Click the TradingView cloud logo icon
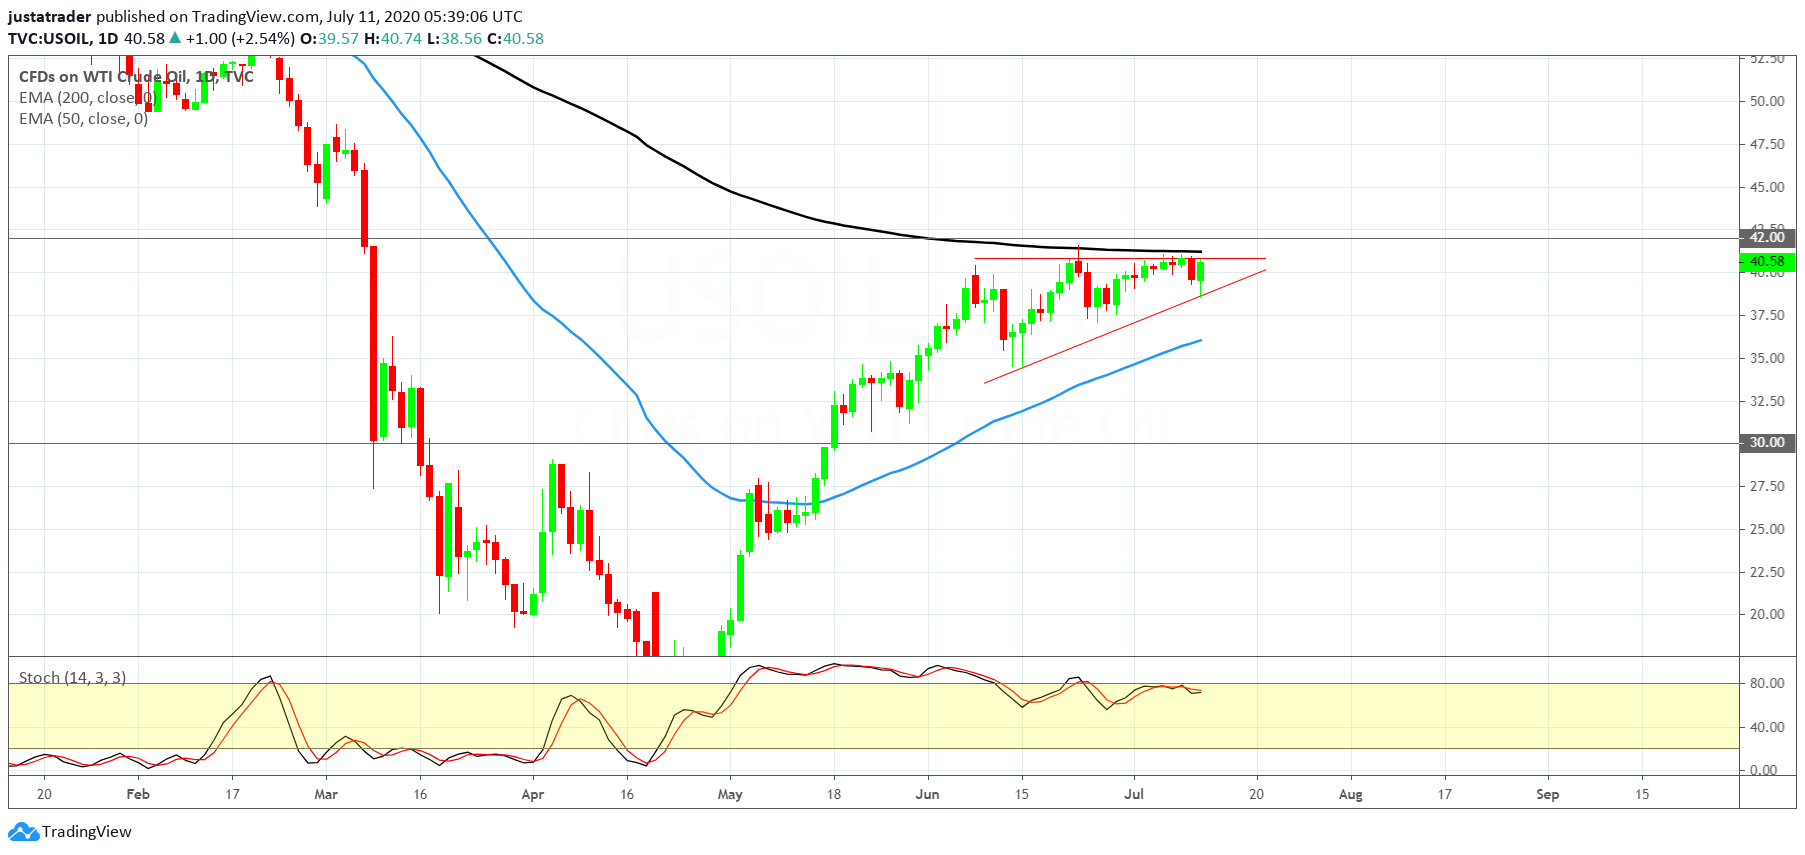This screenshot has width=1805, height=855. pos(23,832)
